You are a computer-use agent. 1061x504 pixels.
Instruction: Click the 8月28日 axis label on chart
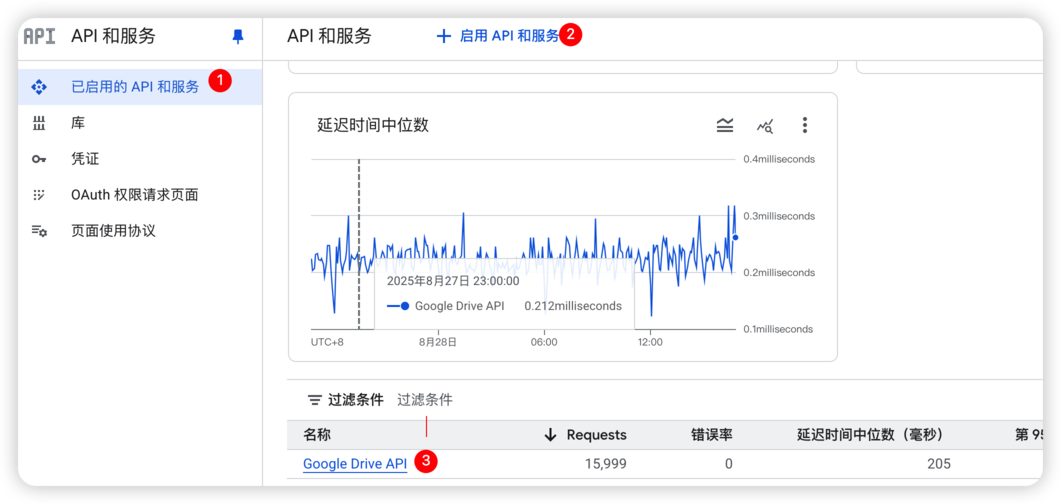tap(438, 342)
